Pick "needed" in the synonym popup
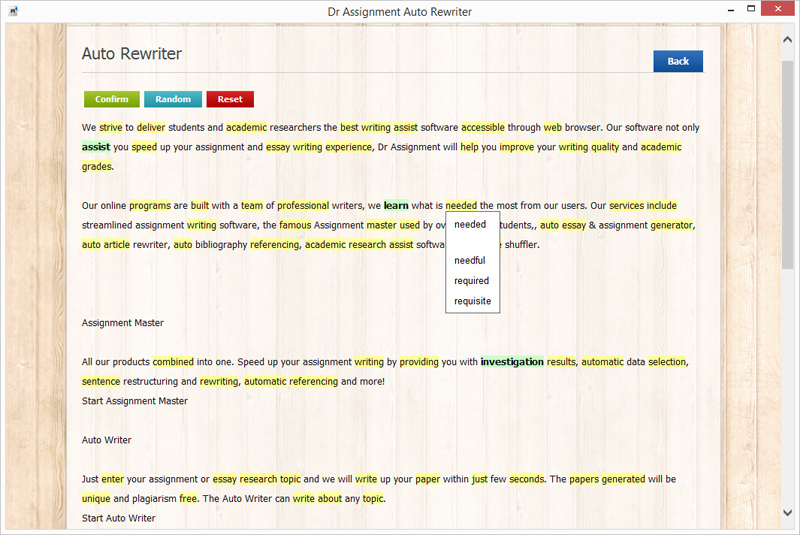 pos(470,224)
